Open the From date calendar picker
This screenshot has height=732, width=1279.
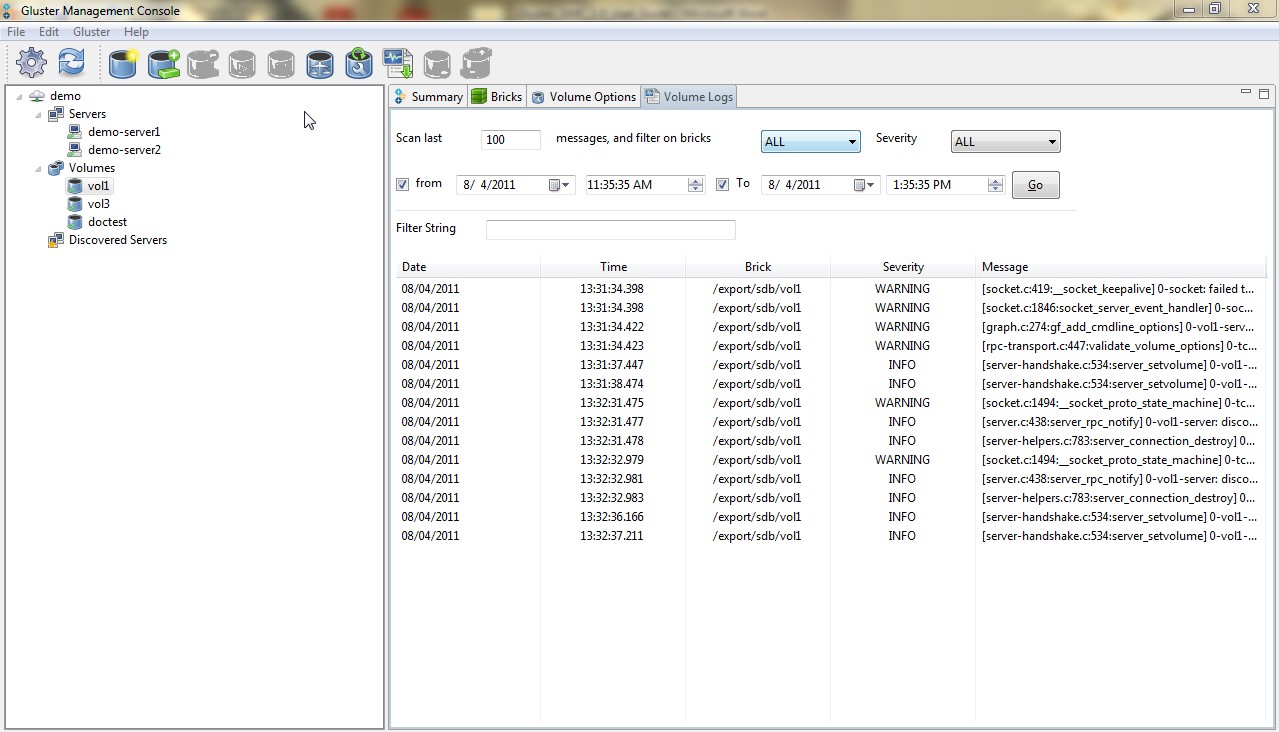coord(559,185)
